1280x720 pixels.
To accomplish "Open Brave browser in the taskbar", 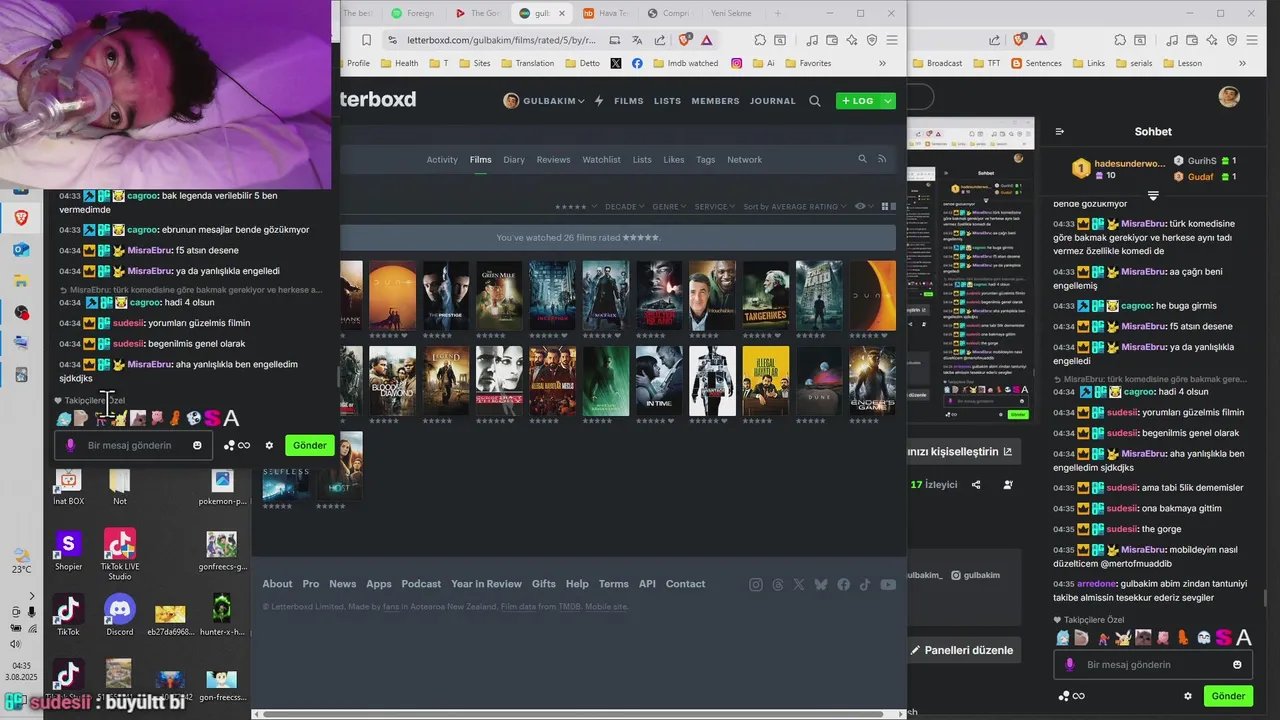I will click(21, 217).
